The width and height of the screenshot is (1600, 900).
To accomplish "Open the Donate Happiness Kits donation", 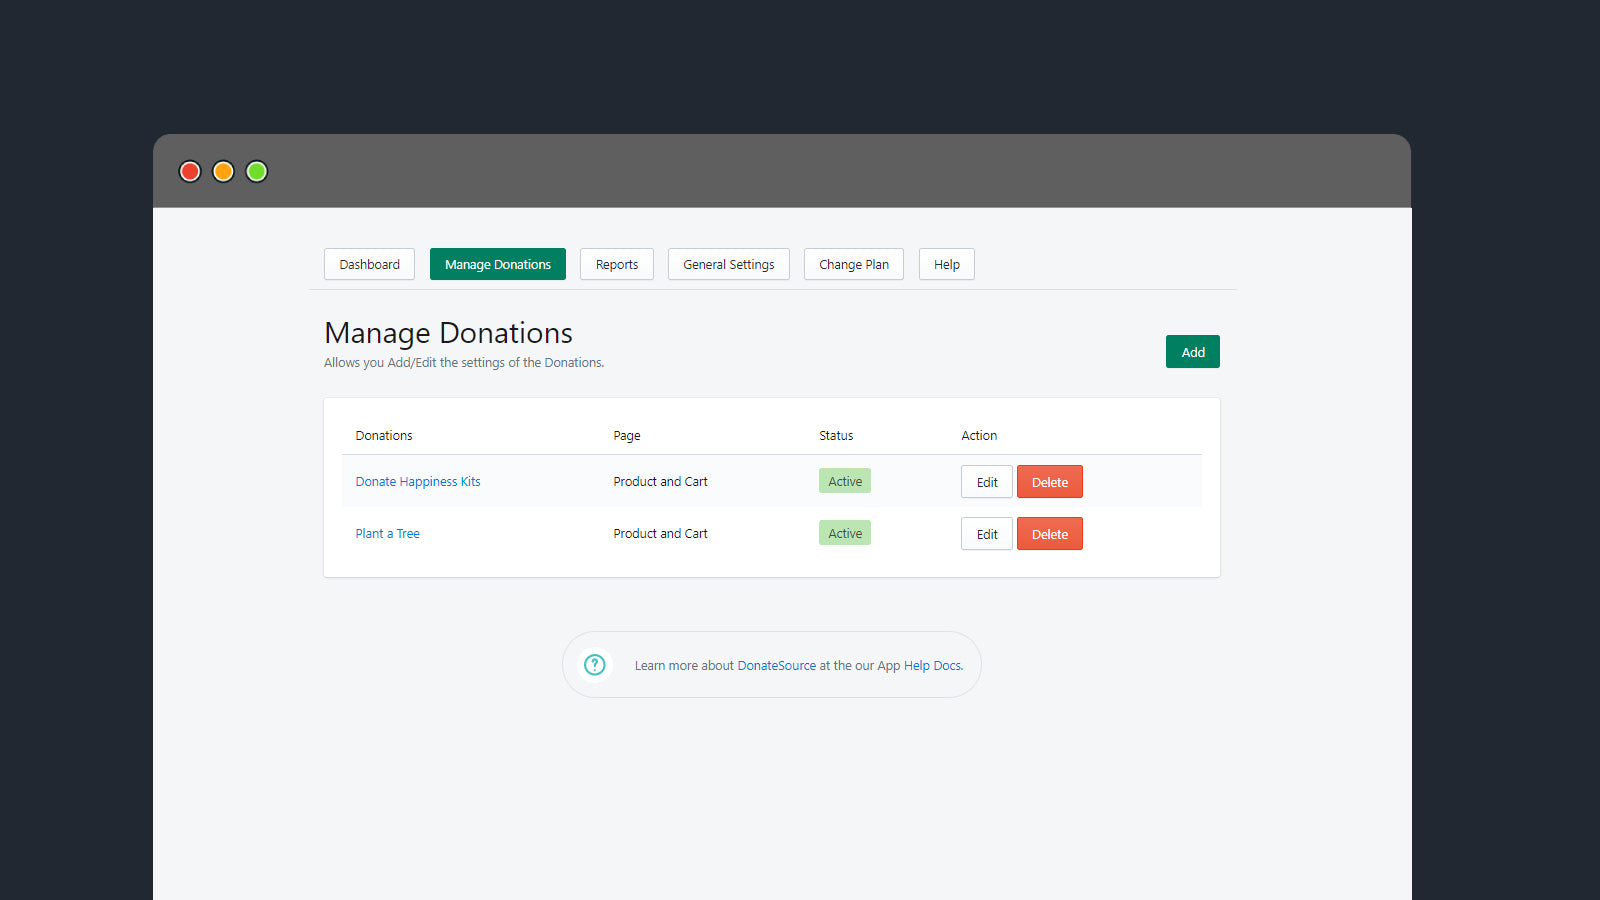I will click(417, 481).
